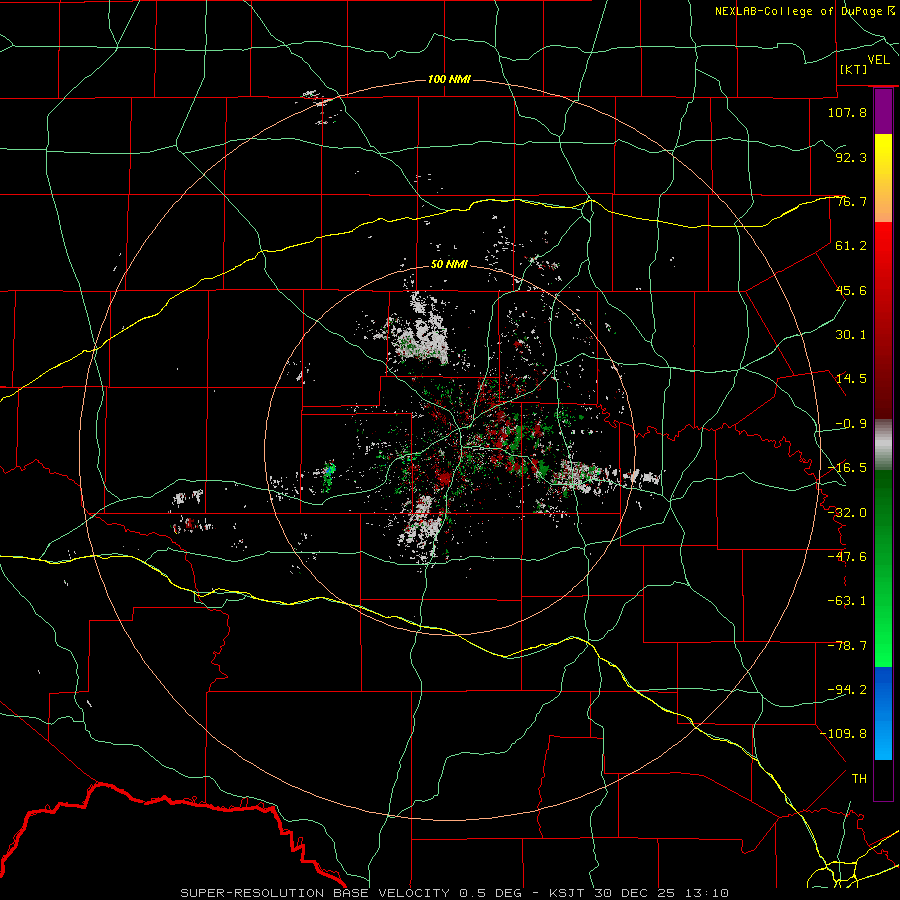Viewport: 900px width, 900px height.
Task: Select the -47.6 scale value
Action: [847, 557]
